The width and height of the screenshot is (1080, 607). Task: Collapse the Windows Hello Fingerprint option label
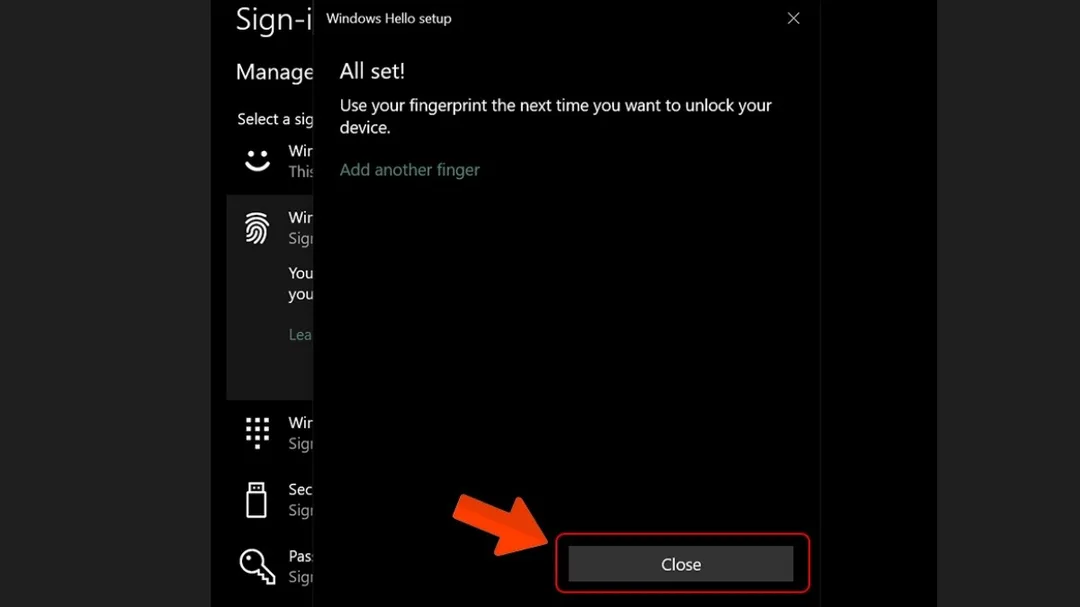point(300,218)
